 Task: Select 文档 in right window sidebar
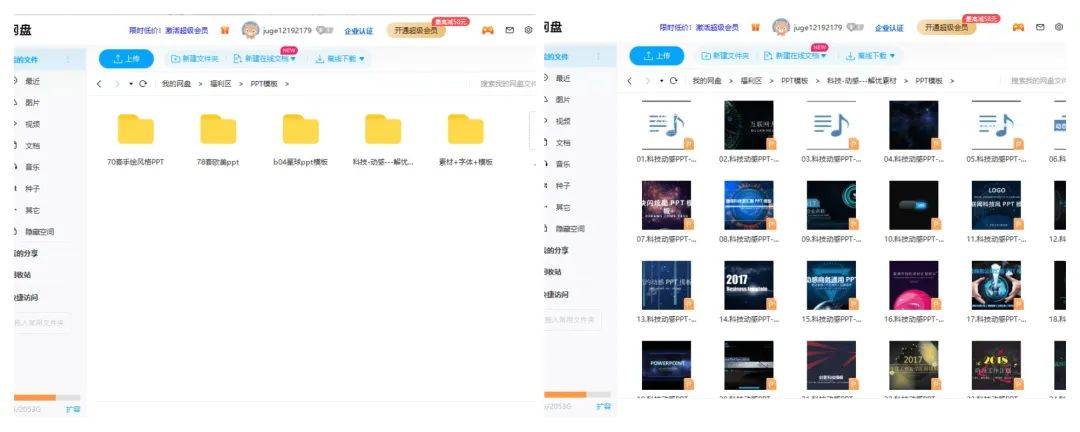[563, 143]
